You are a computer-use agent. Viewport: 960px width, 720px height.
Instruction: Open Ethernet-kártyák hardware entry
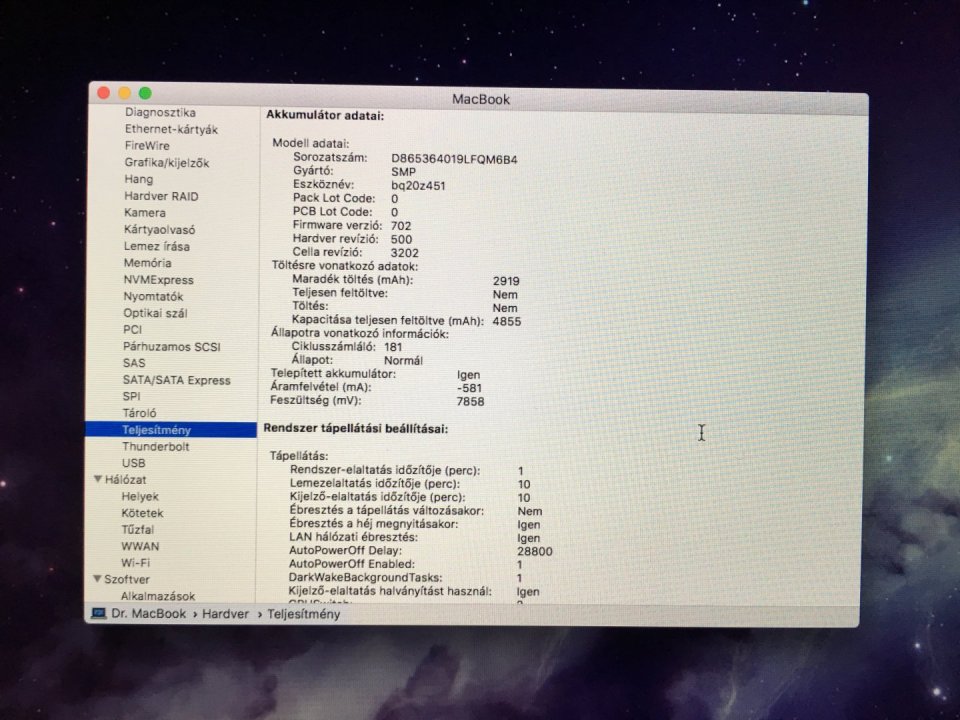pyautogui.click(x=171, y=129)
